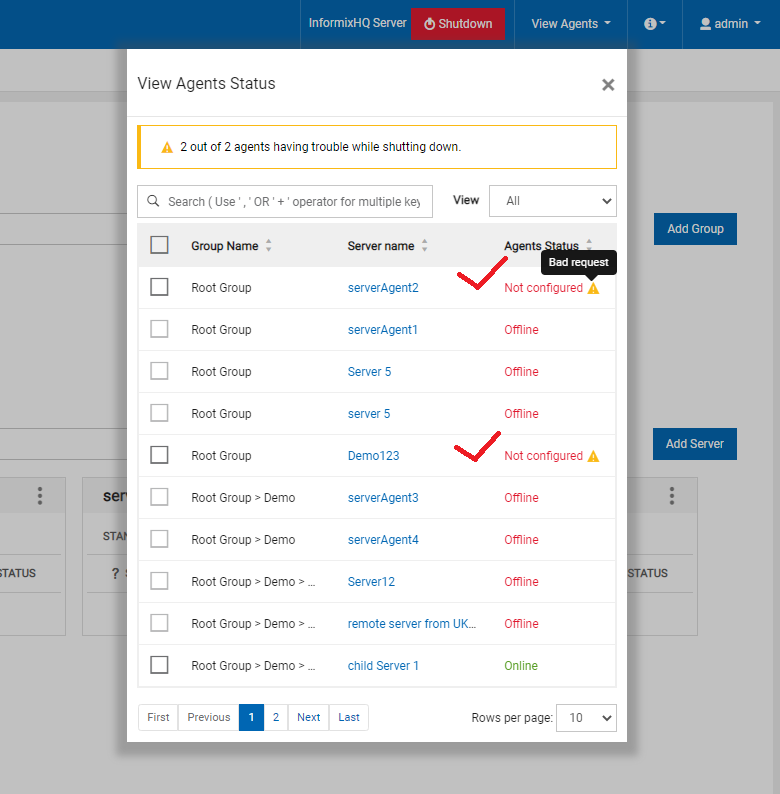Click the warning icon beside serverAgent2 status

(x=593, y=289)
